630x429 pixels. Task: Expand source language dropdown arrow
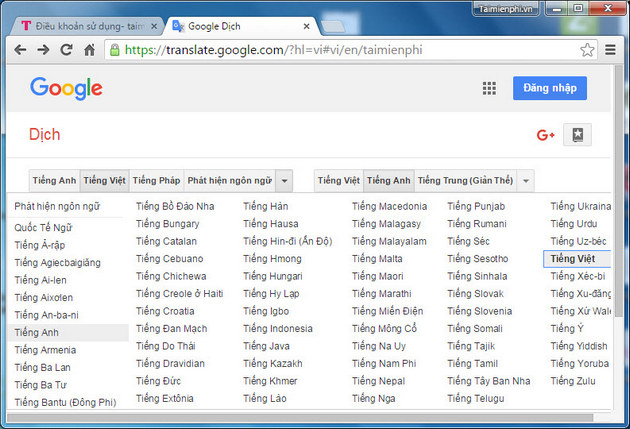pos(284,181)
